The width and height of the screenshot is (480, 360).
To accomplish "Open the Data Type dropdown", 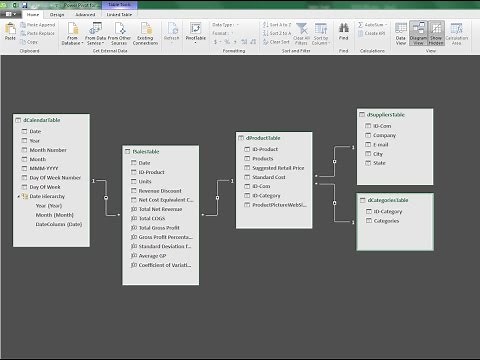I will [x=226, y=25].
